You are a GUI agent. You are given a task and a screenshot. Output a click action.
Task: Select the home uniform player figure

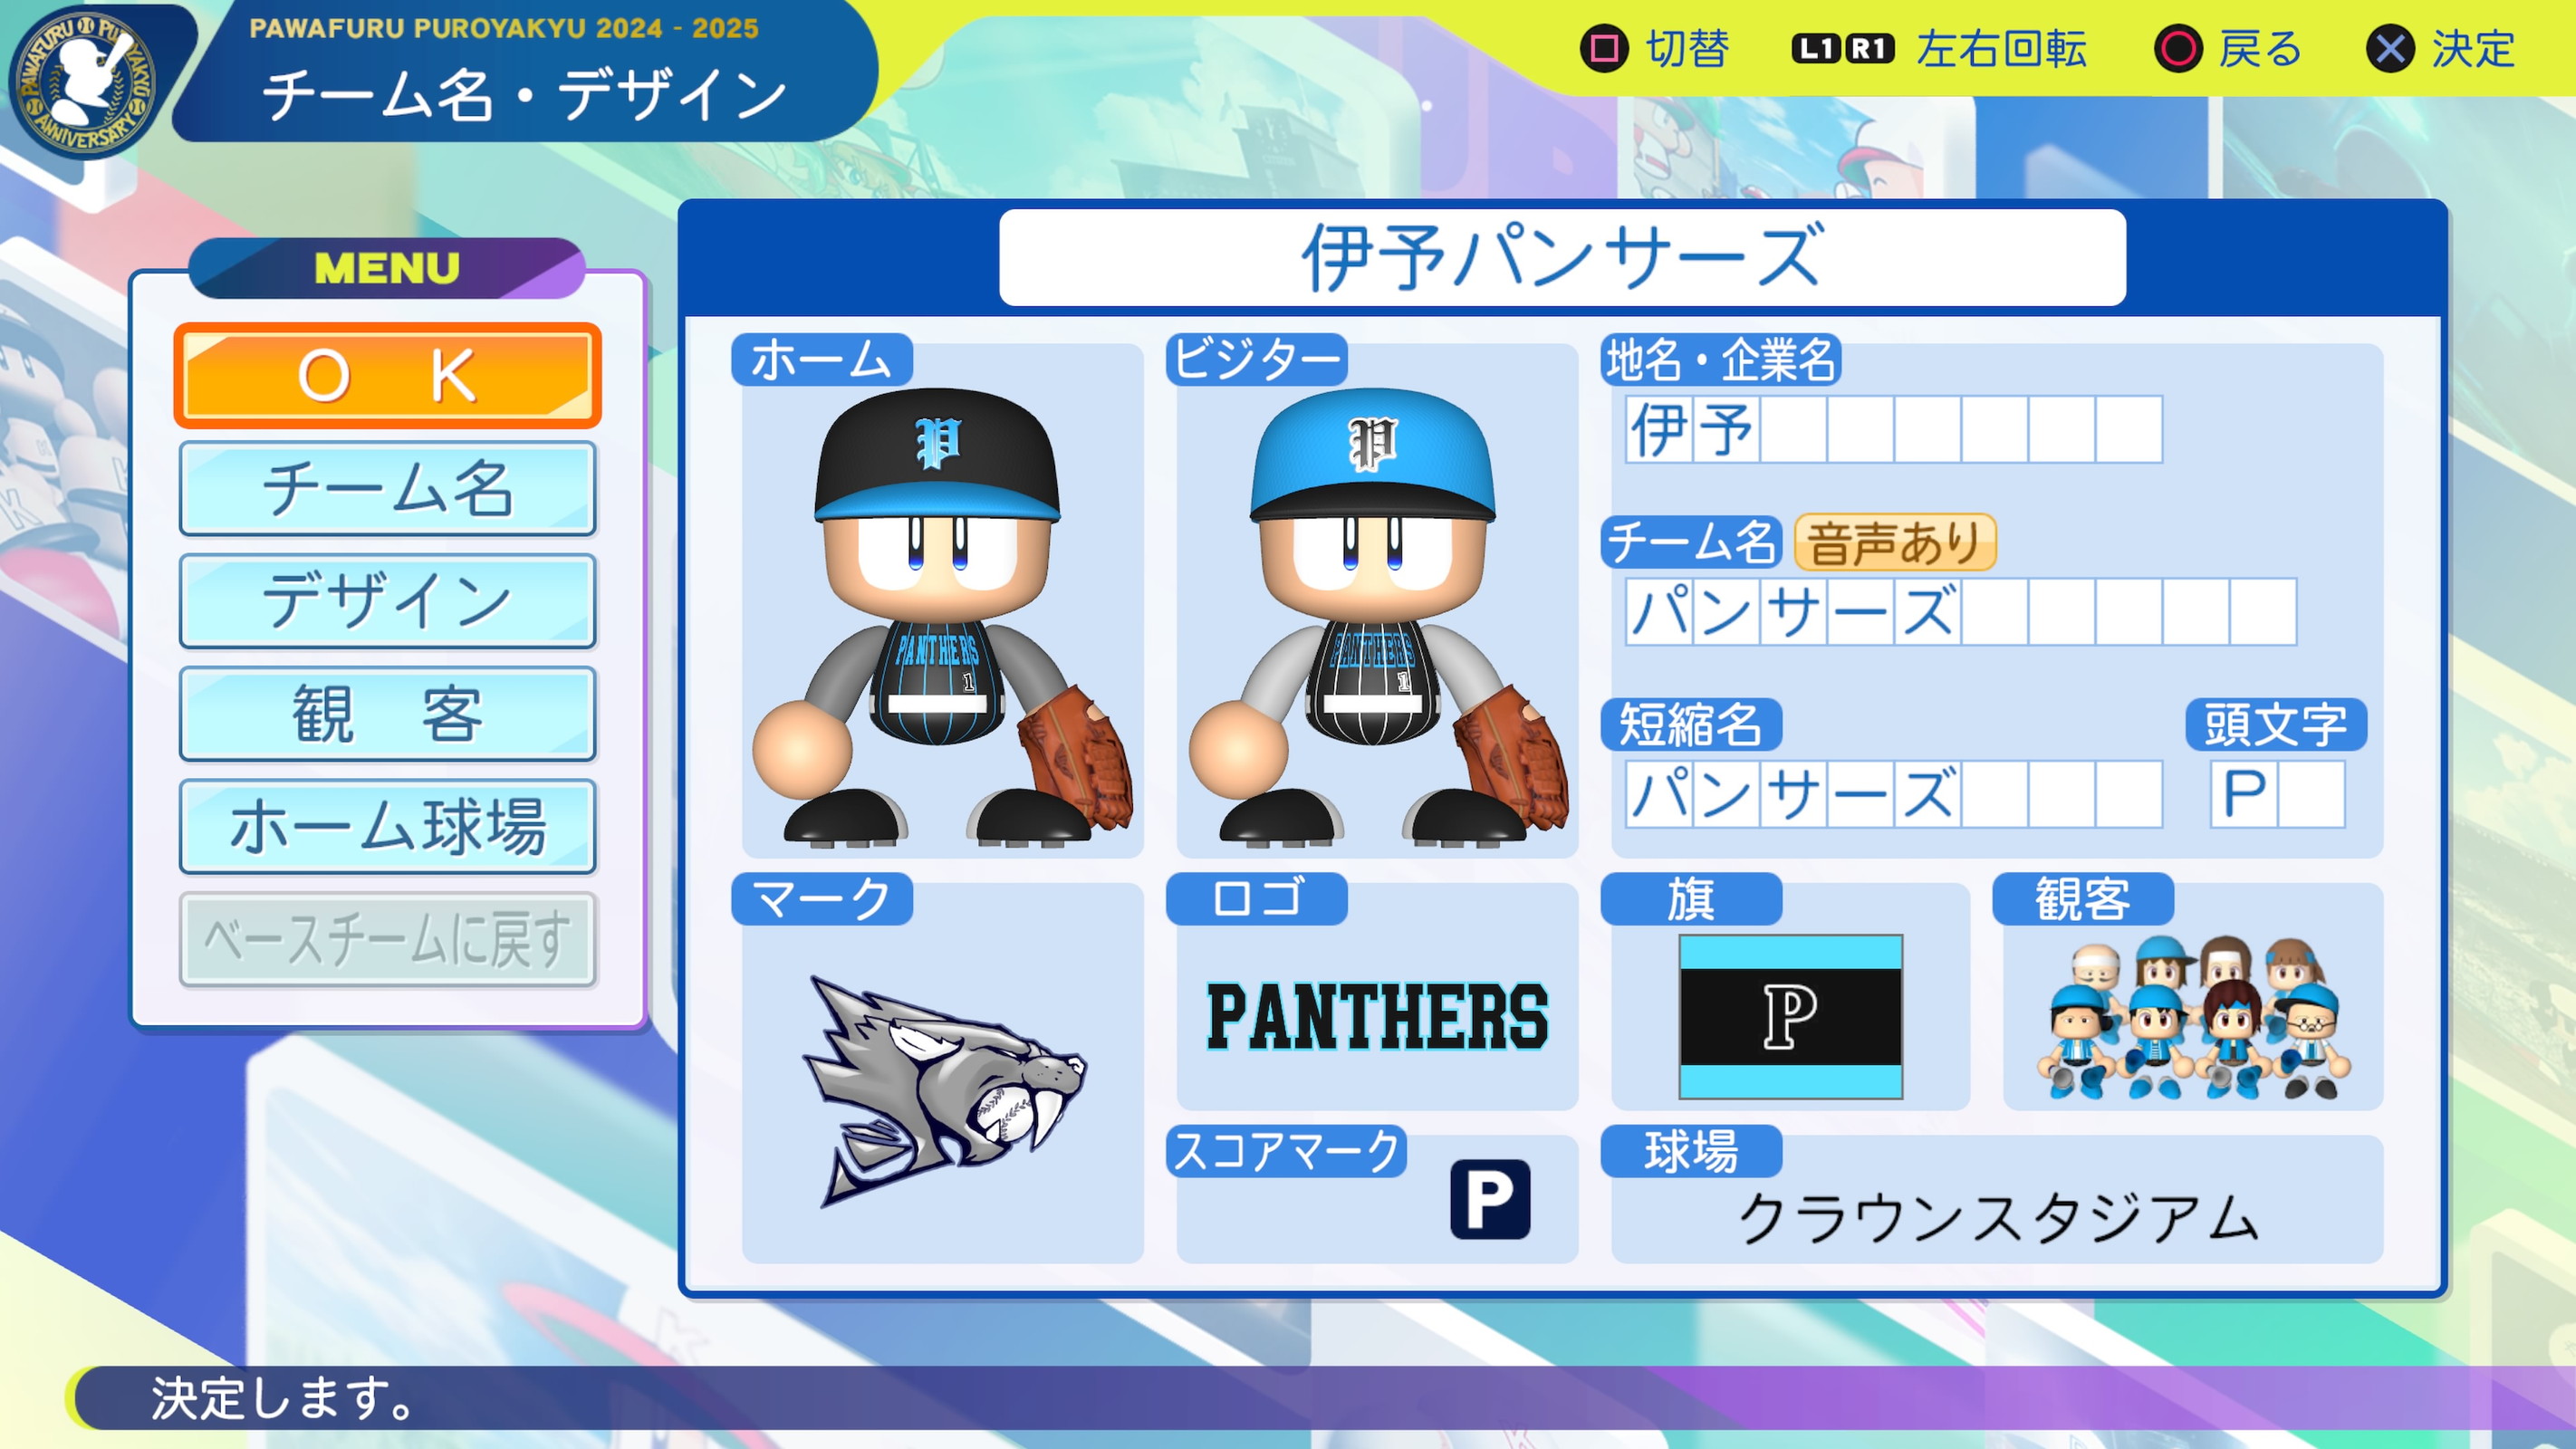[941, 615]
